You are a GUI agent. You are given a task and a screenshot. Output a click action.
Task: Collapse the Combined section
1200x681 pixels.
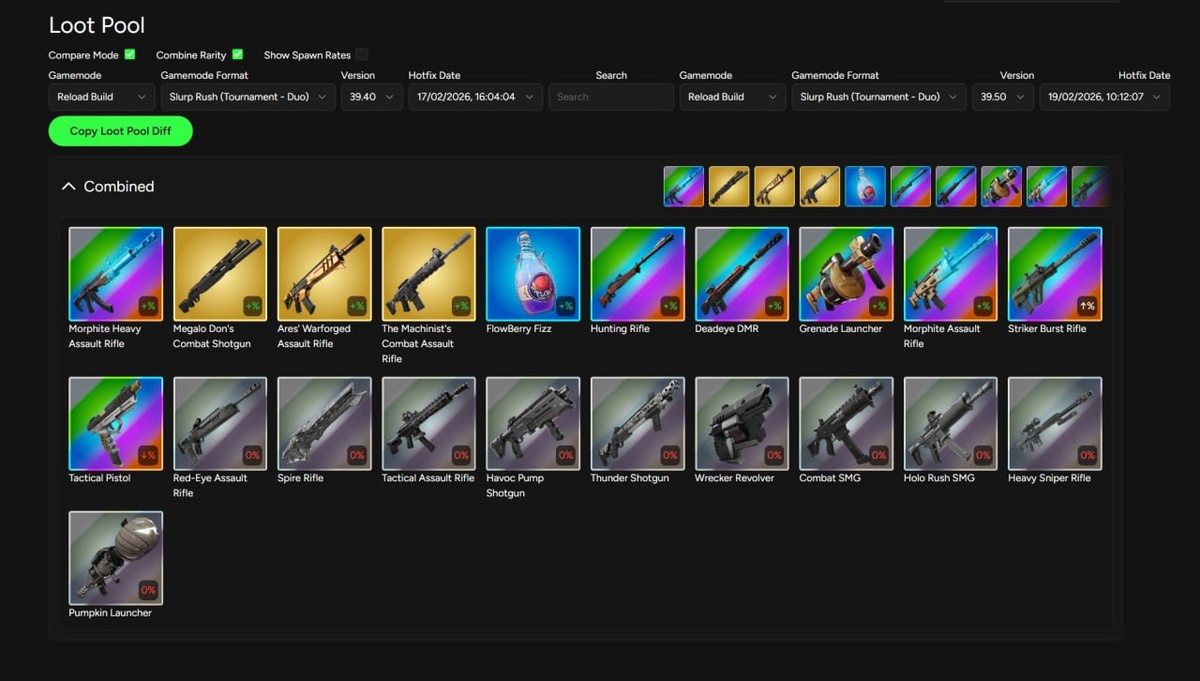point(69,186)
